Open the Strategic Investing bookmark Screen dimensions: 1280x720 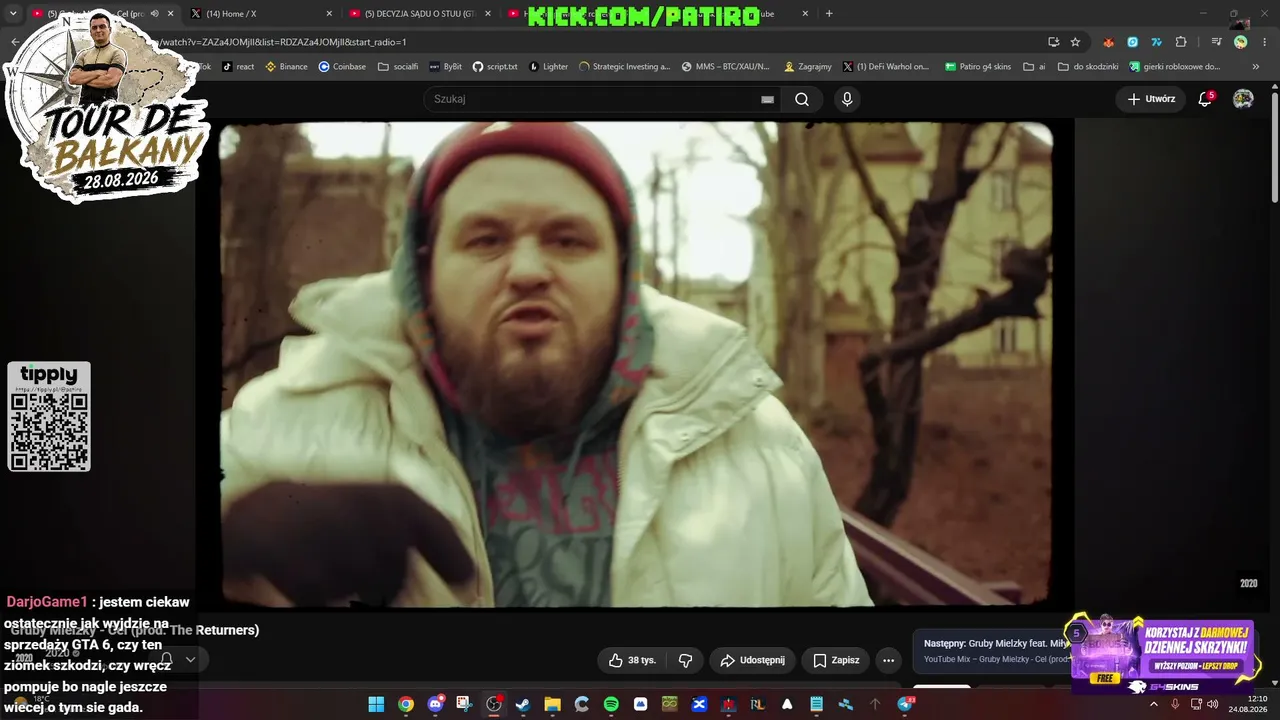click(625, 67)
